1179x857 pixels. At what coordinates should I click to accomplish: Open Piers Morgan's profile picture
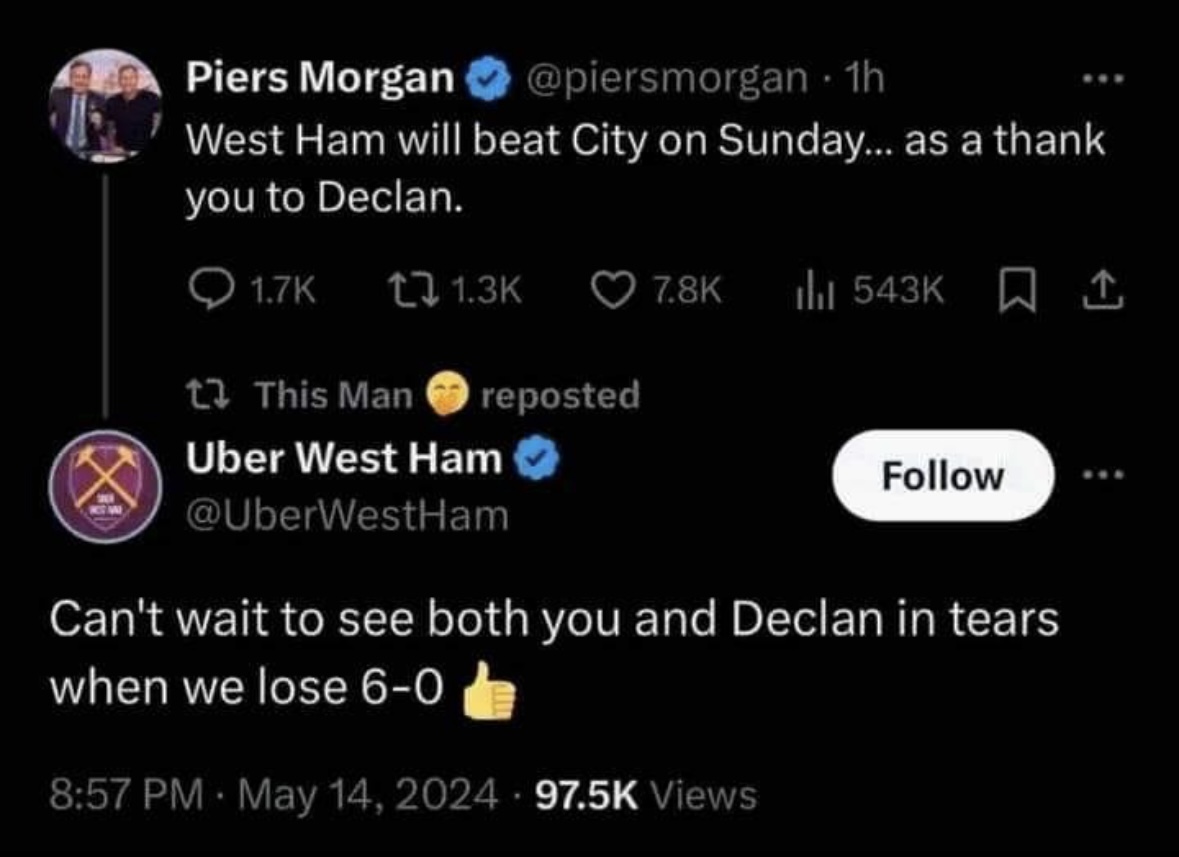point(105,105)
